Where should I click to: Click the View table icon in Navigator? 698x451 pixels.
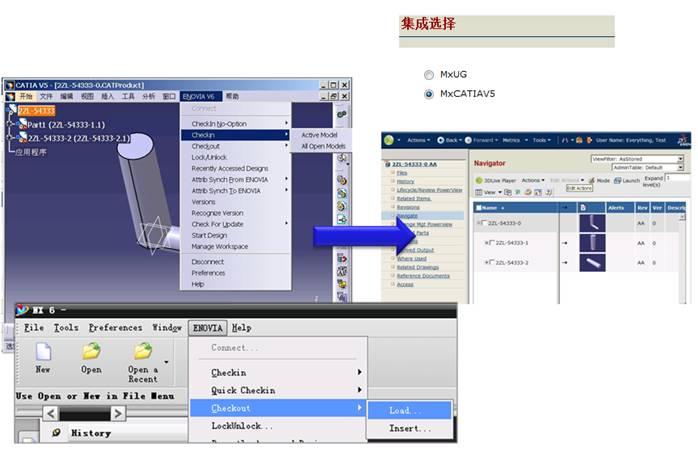(479, 192)
